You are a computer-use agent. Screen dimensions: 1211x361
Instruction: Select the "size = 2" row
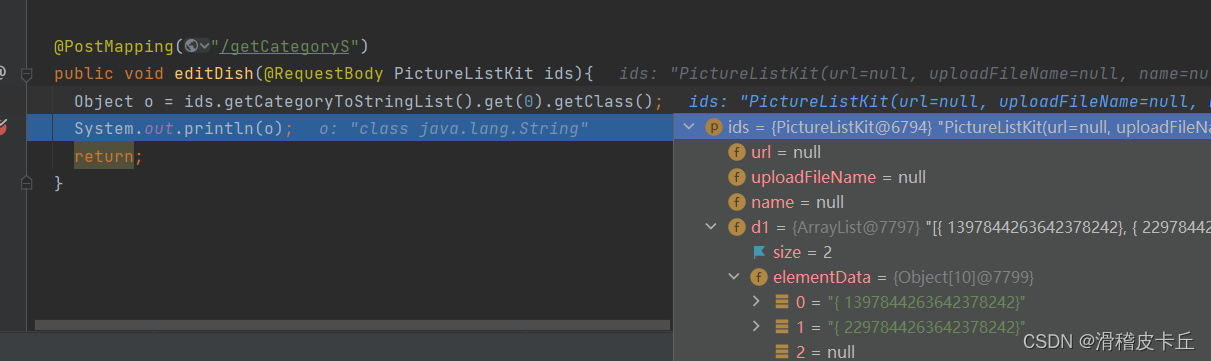942,252
